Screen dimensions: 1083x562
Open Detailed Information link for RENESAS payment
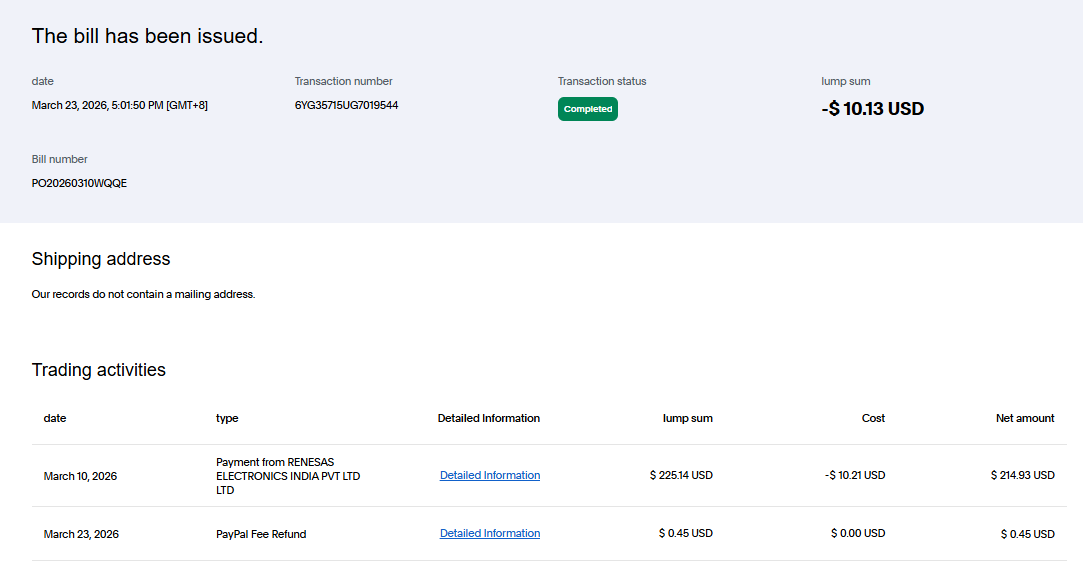(x=489, y=476)
